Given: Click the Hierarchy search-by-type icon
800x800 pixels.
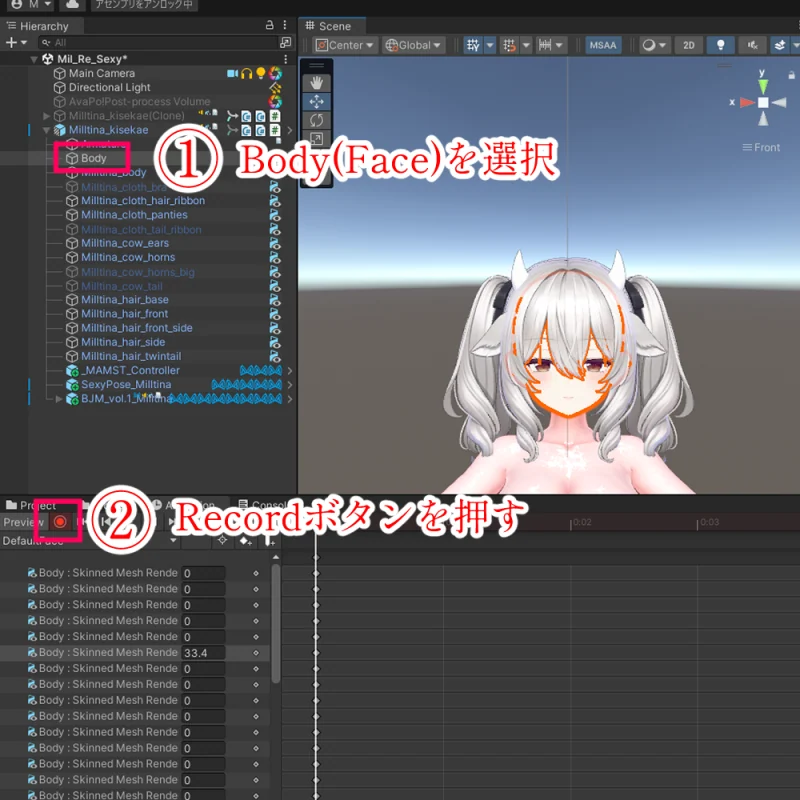Looking at the screenshot, I should coord(286,42).
